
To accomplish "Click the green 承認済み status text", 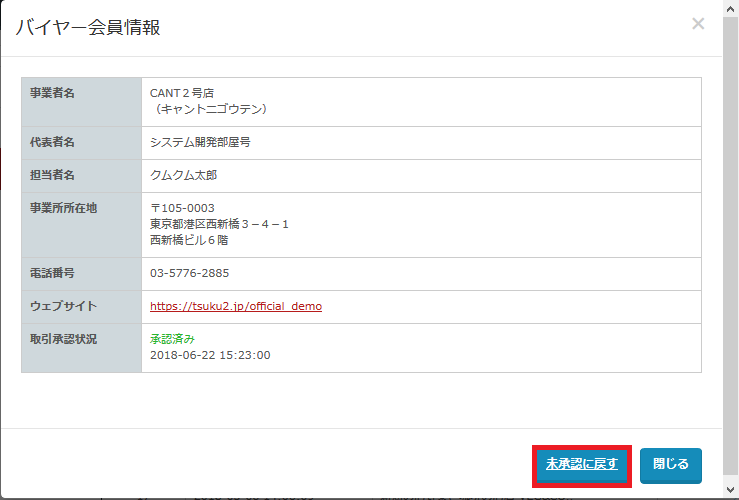I will point(172,339).
